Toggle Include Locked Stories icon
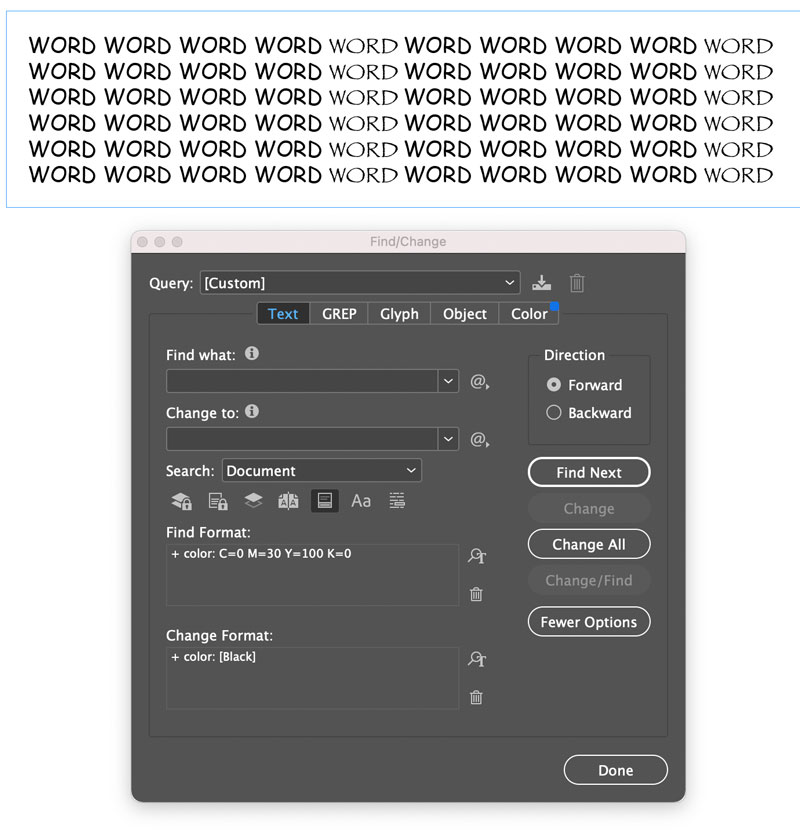Screen dimensions: 800x839 tap(218, 501)
